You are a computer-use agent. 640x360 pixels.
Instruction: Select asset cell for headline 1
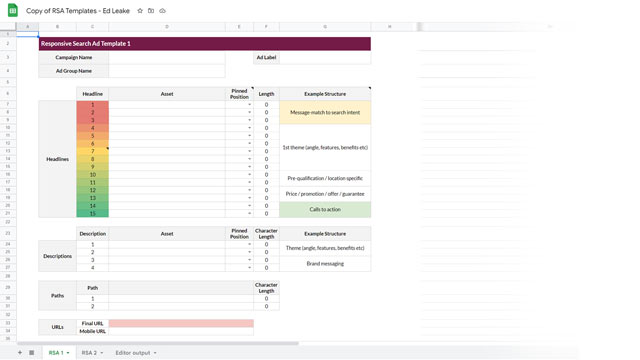tap(167, 104)
